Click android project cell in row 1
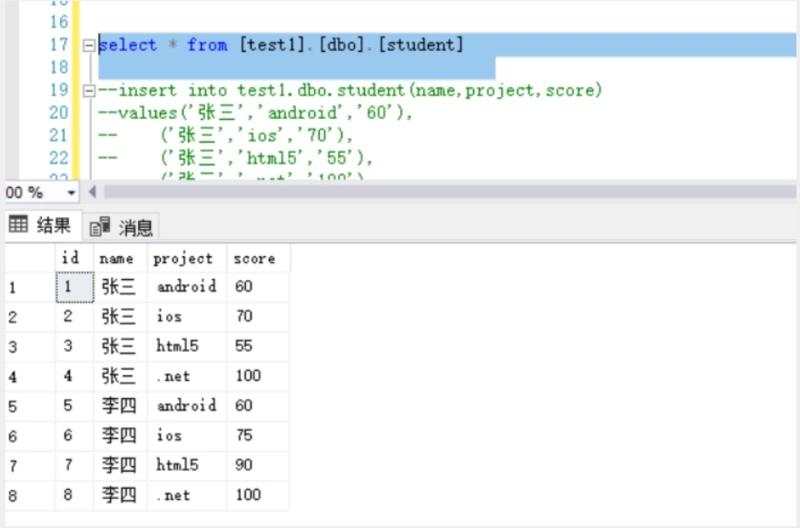The width and height of the screenshot is (800, 528). pos(187,287)
